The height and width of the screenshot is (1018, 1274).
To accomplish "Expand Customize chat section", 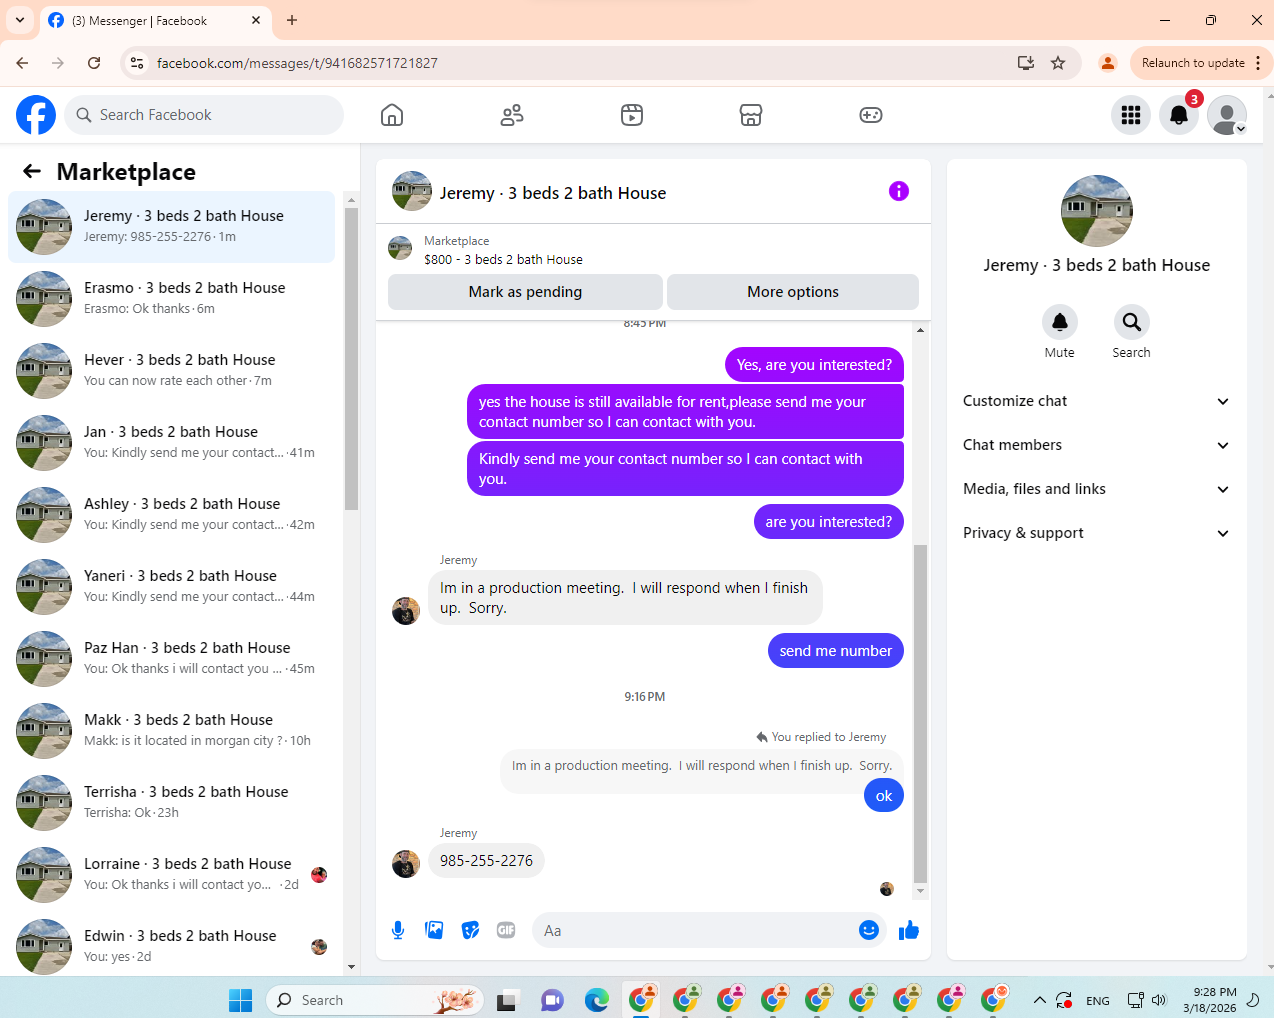I will point(1096,401).
